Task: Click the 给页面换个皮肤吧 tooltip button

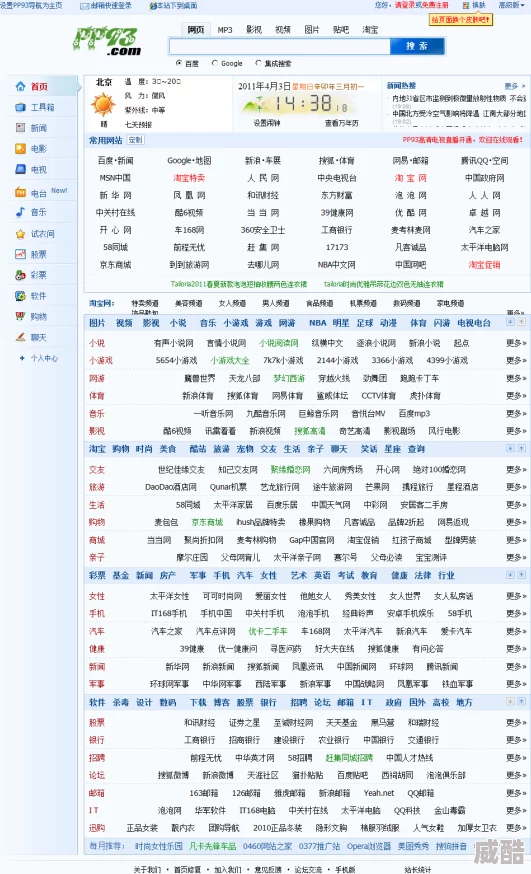Action: pyautogui.click(x=461, y=20)
